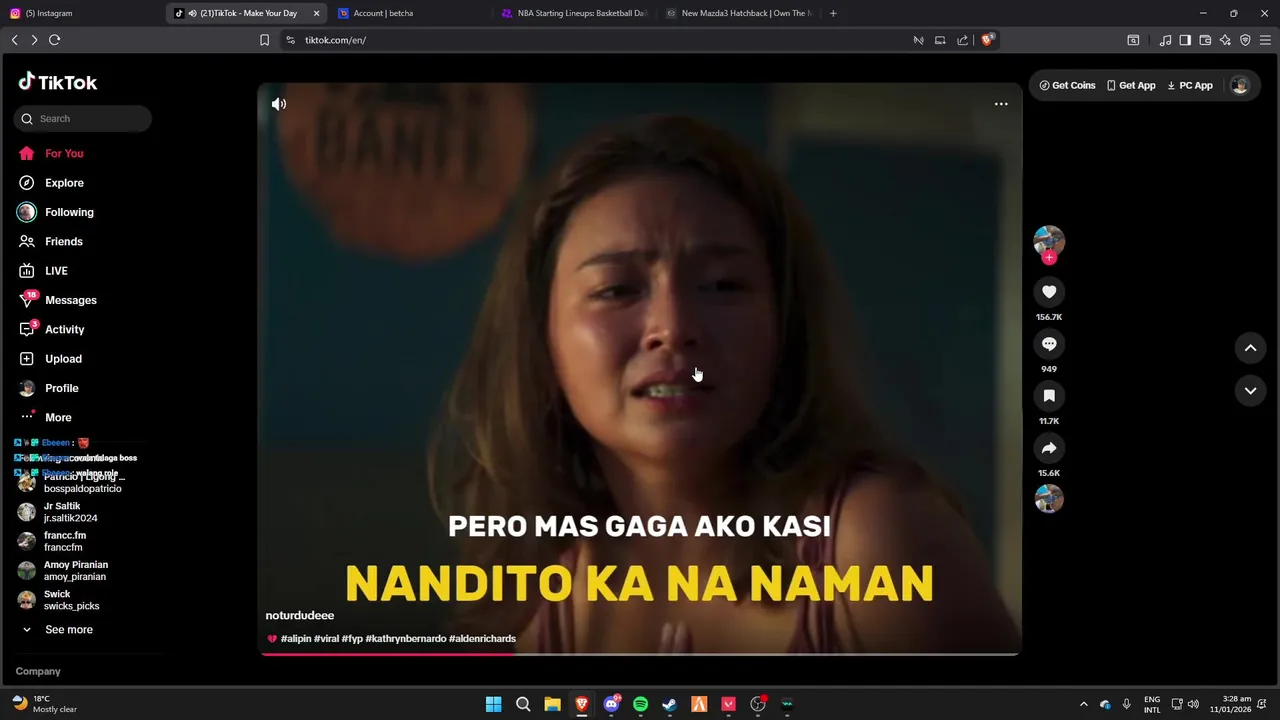Open Steam from the taskbar

click(669, 704)
